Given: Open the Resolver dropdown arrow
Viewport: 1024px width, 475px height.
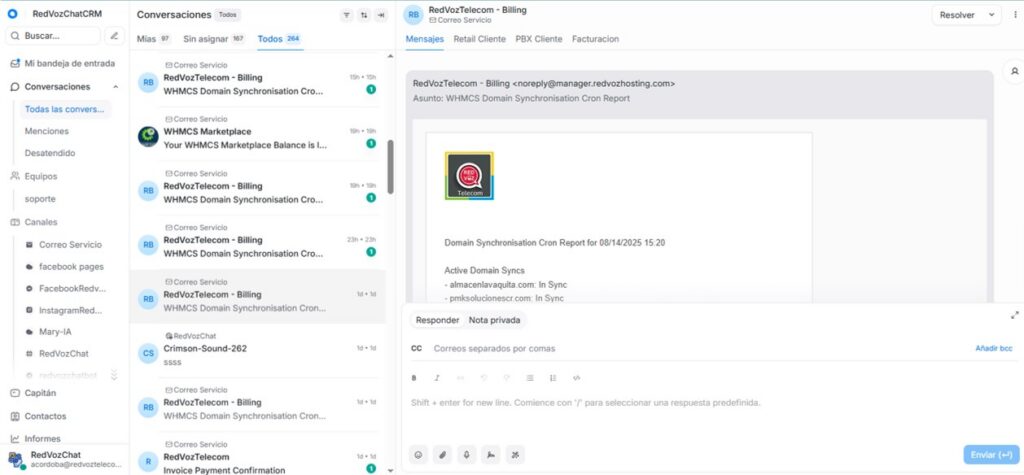Looking at the screenshot, I should point(991,15).
